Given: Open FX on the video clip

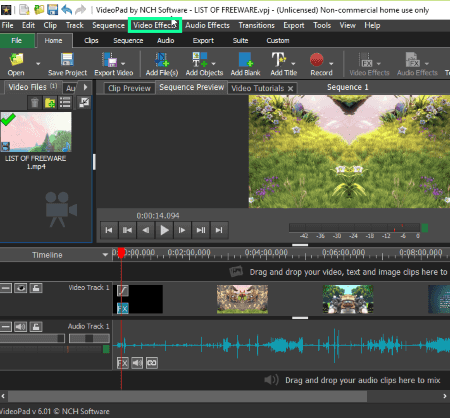Looking at the screenshot, I should click(x=122, y=308).
